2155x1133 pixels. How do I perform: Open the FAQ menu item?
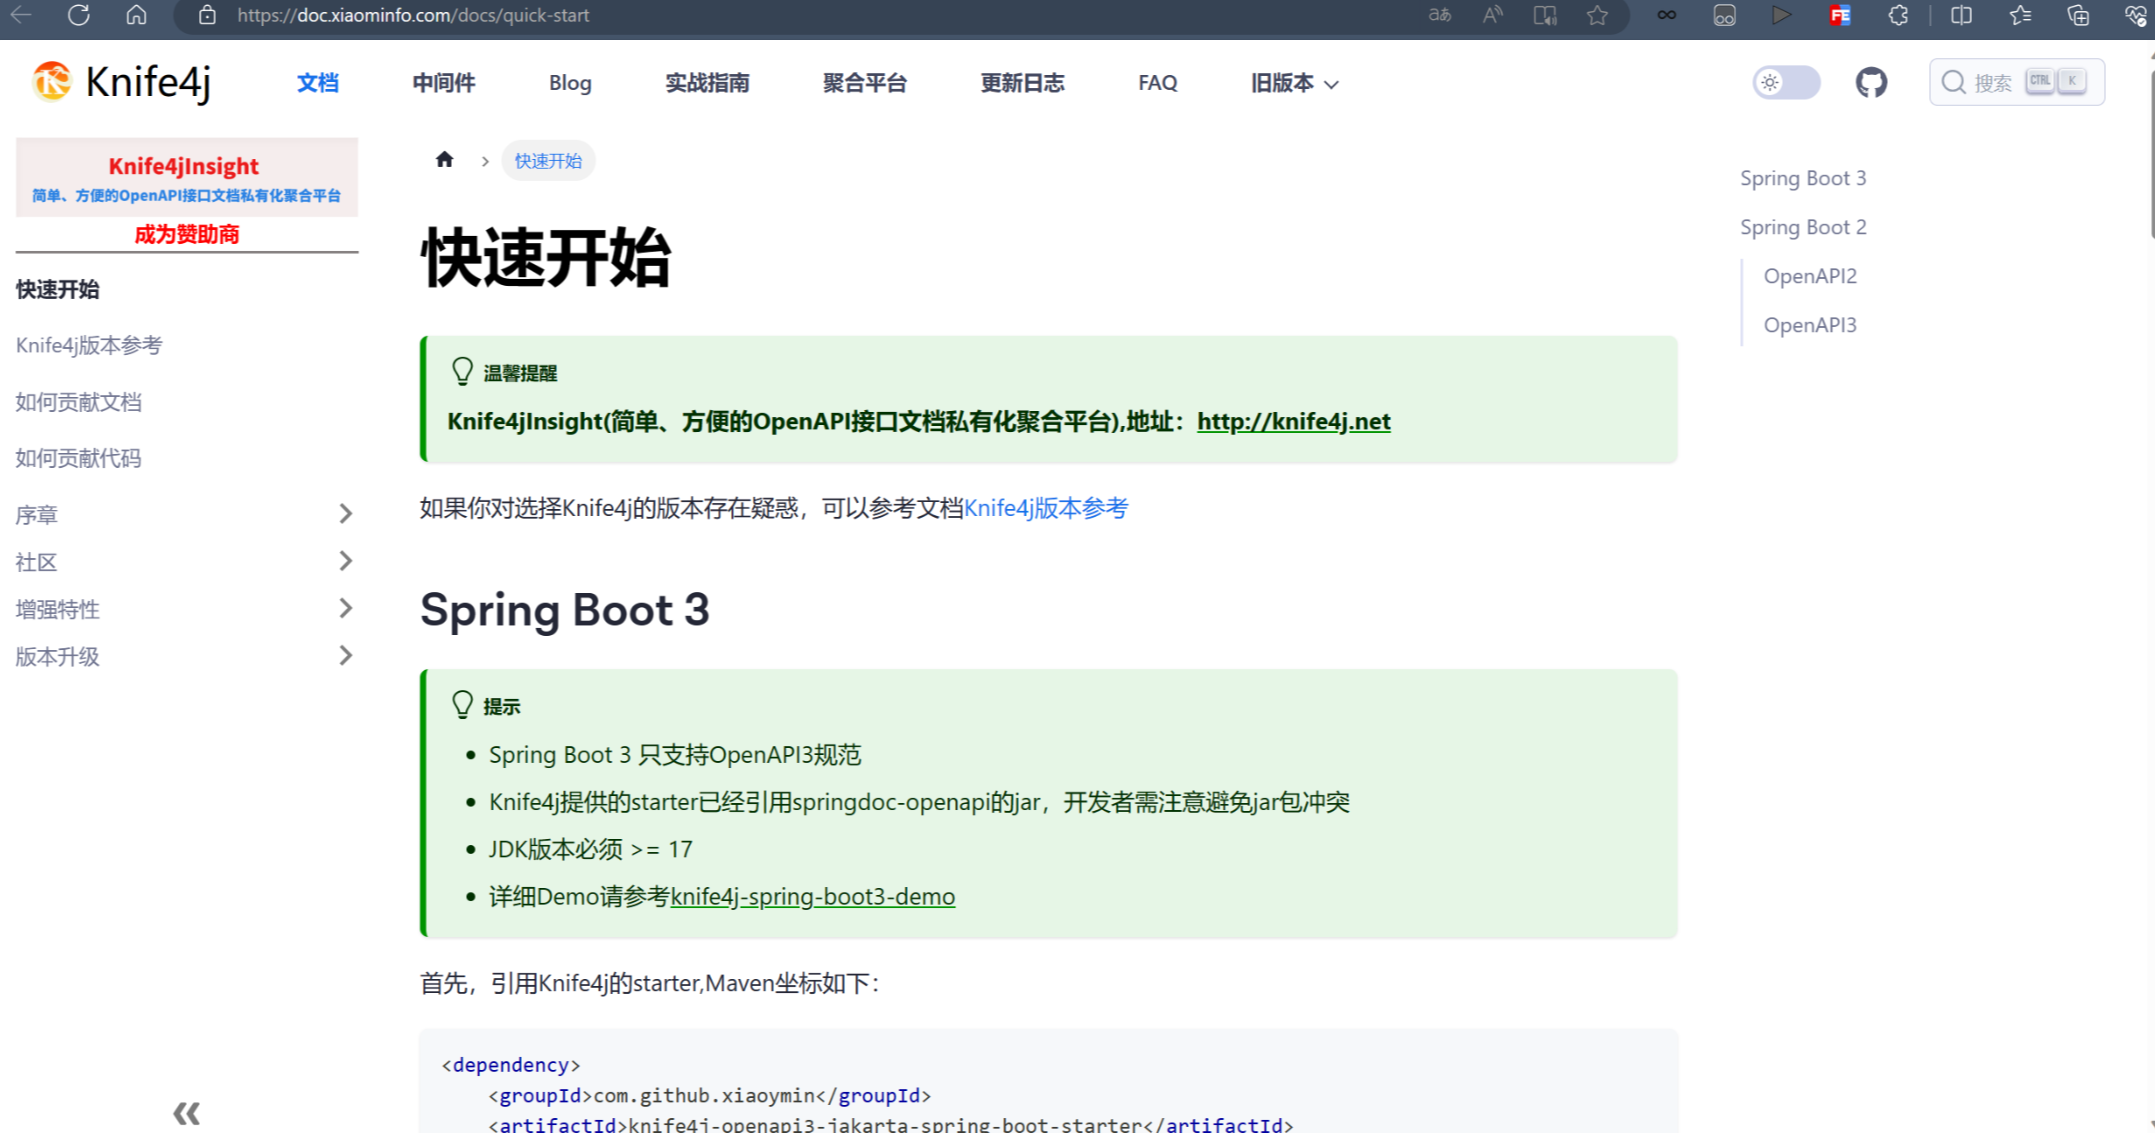[1156, 83]
